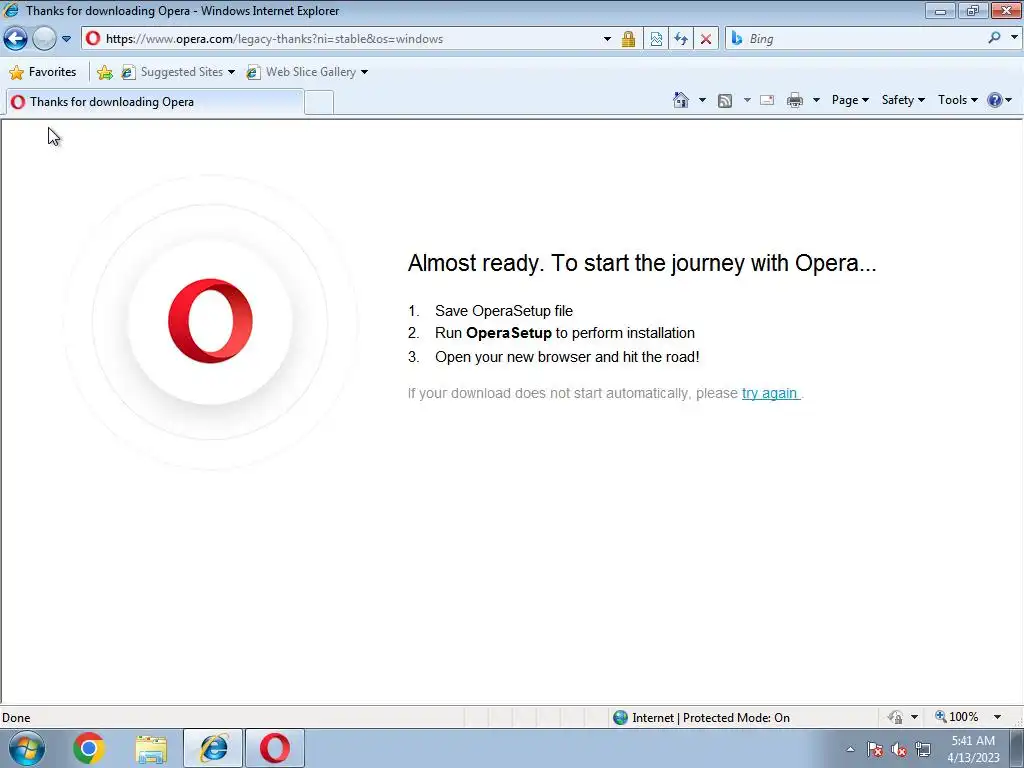Click 'Open your new browser' step text
Image resolution: width=1024 pixels, height=768 pixels.
(x=567, y=357)
